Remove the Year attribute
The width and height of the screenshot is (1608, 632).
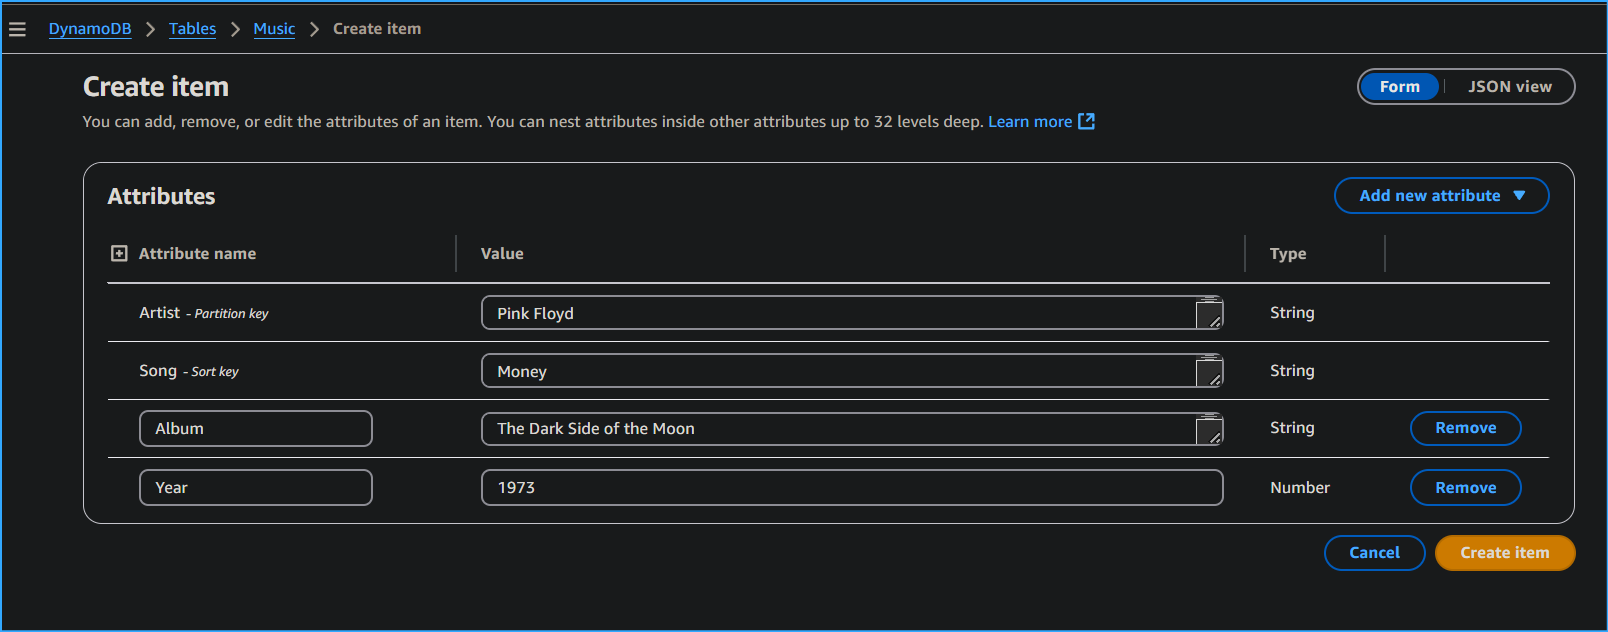point(1465,488)
